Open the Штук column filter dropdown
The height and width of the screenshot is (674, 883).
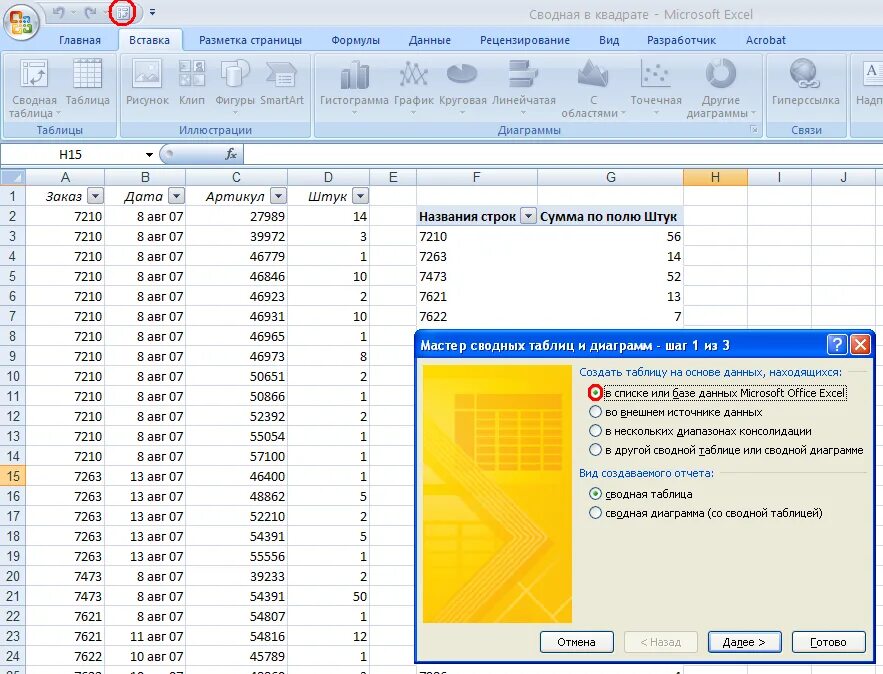360,196
